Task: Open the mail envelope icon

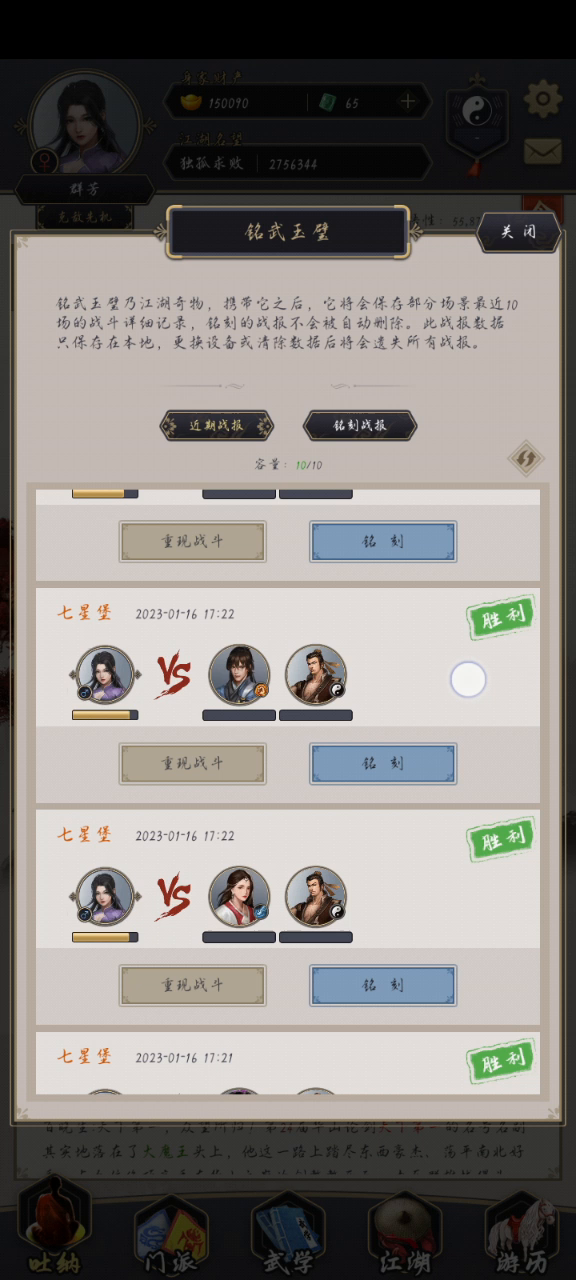Action: pos(543,151)
